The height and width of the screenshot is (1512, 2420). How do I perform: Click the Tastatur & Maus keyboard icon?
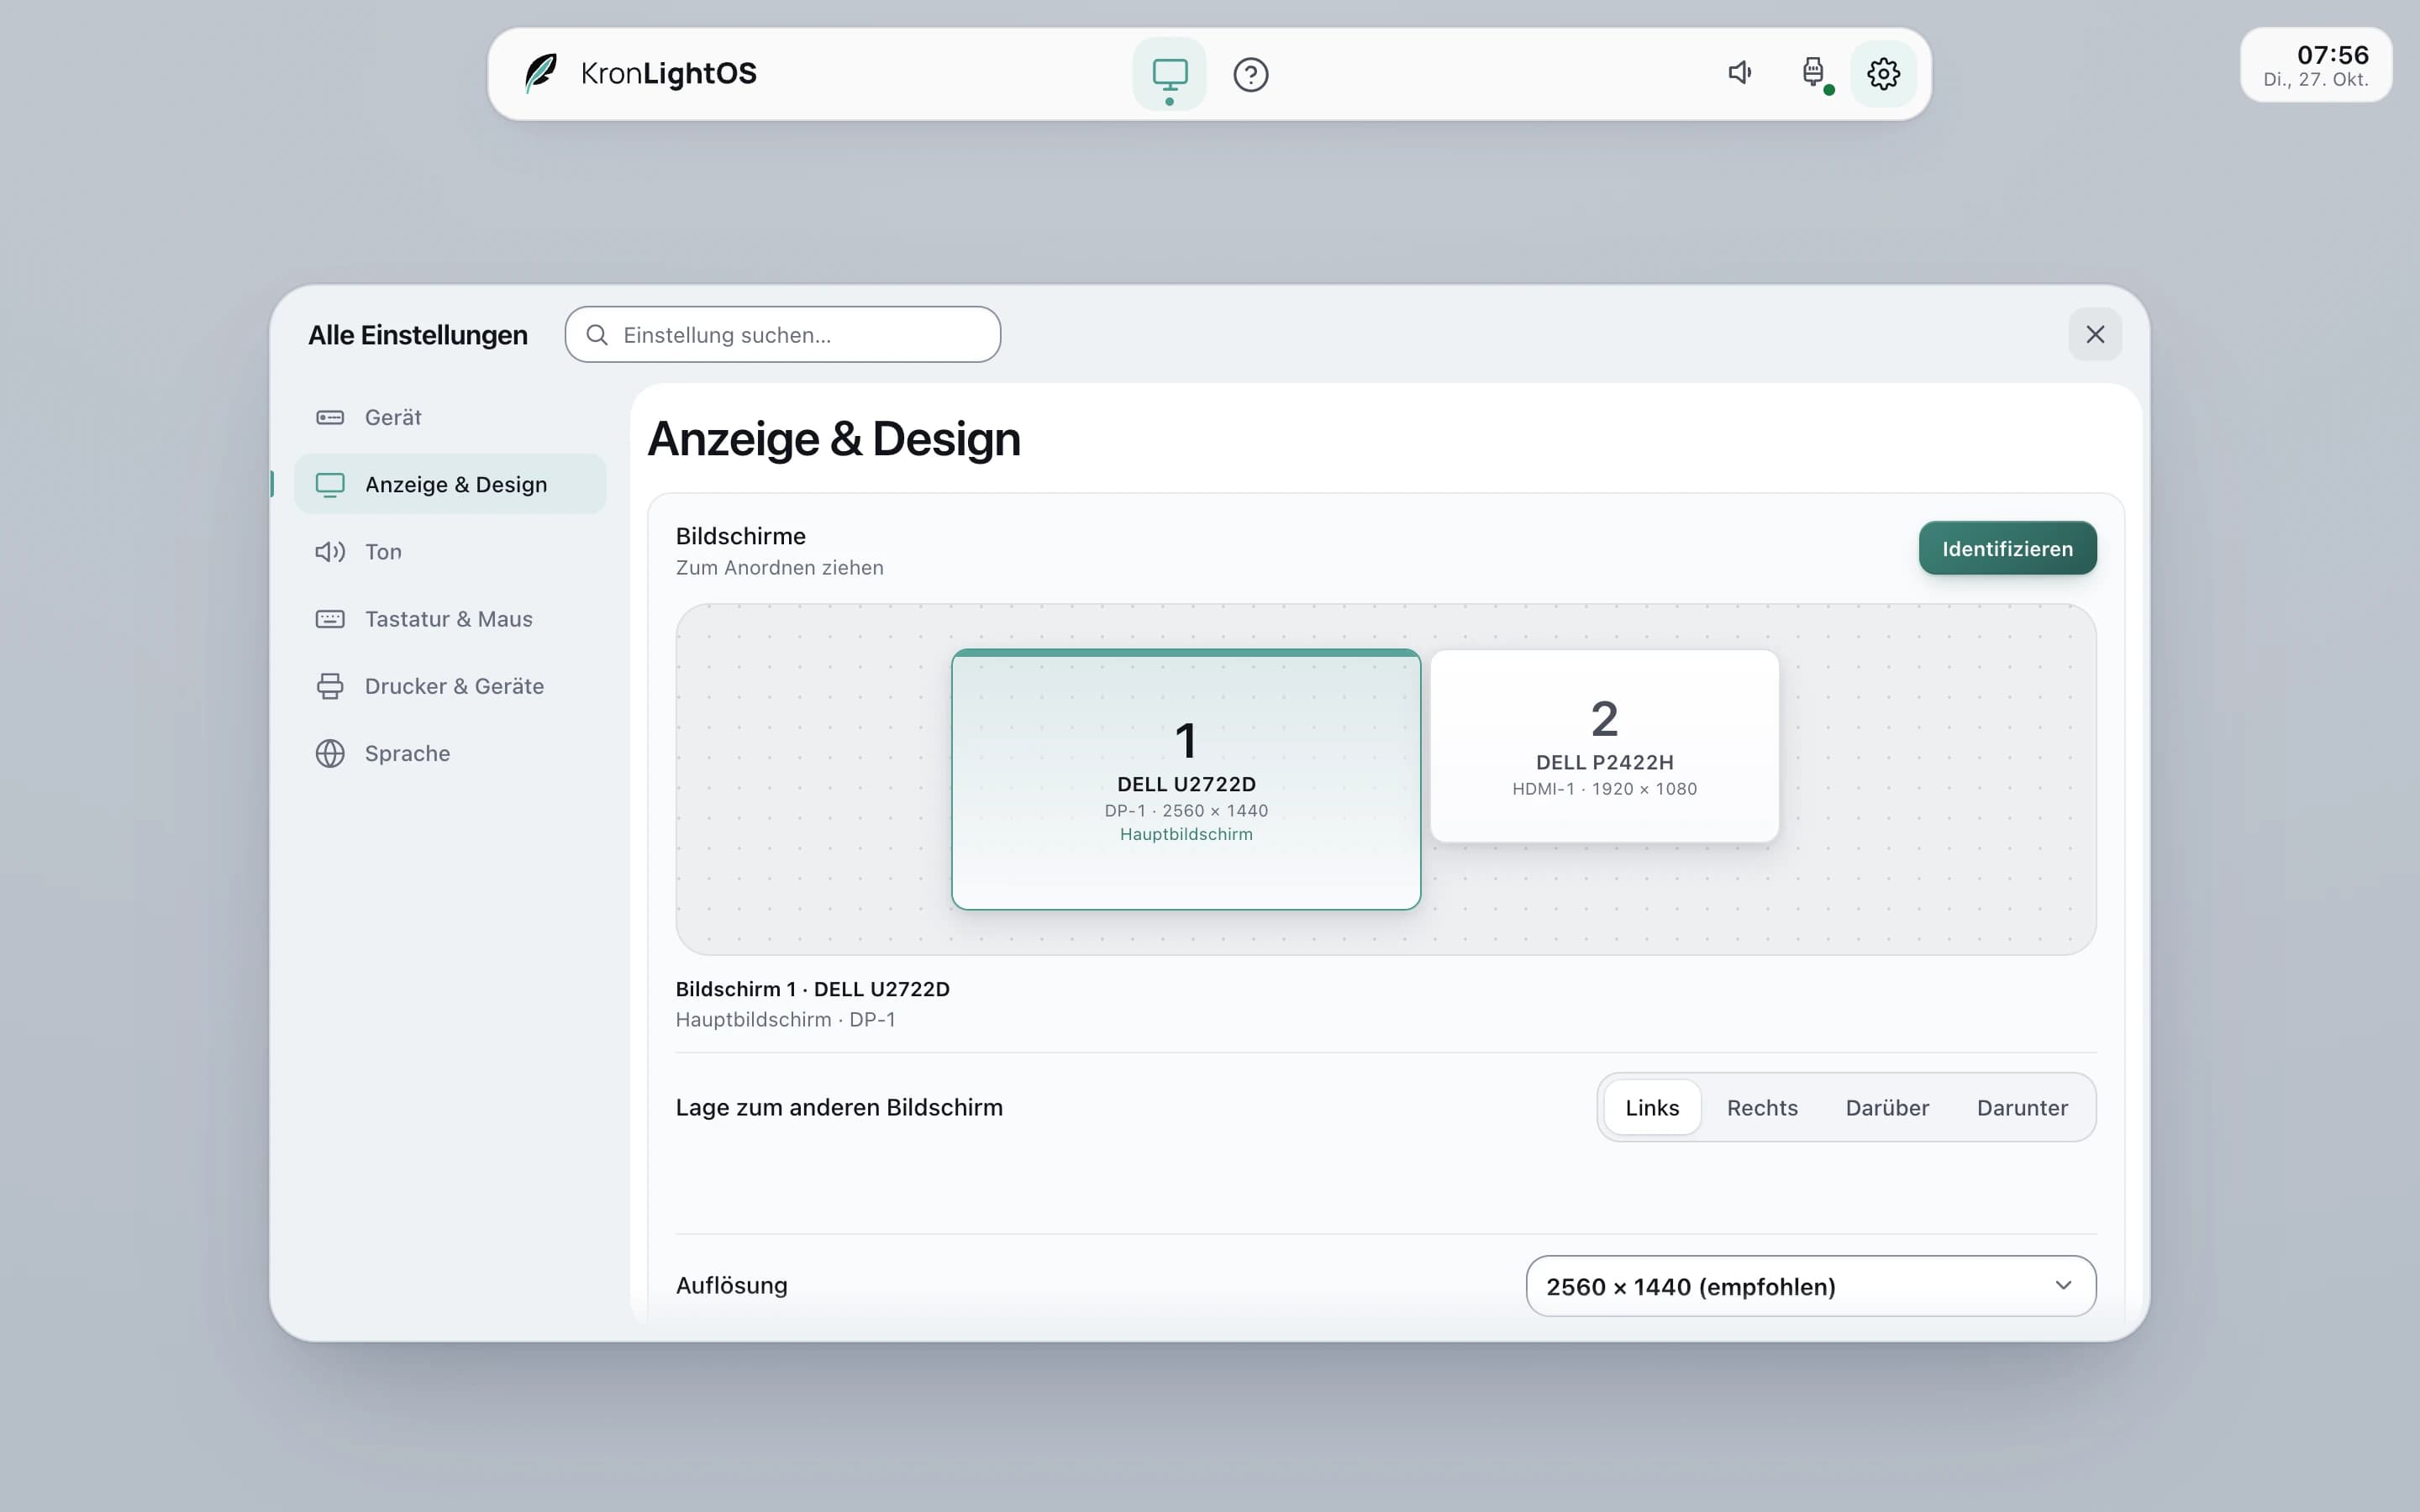(x=330, y=619)
